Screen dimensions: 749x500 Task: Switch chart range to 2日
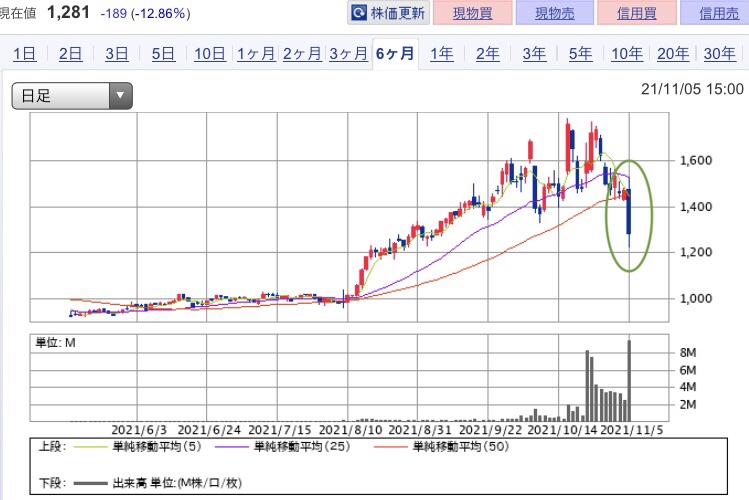click(x=70, y=53)
